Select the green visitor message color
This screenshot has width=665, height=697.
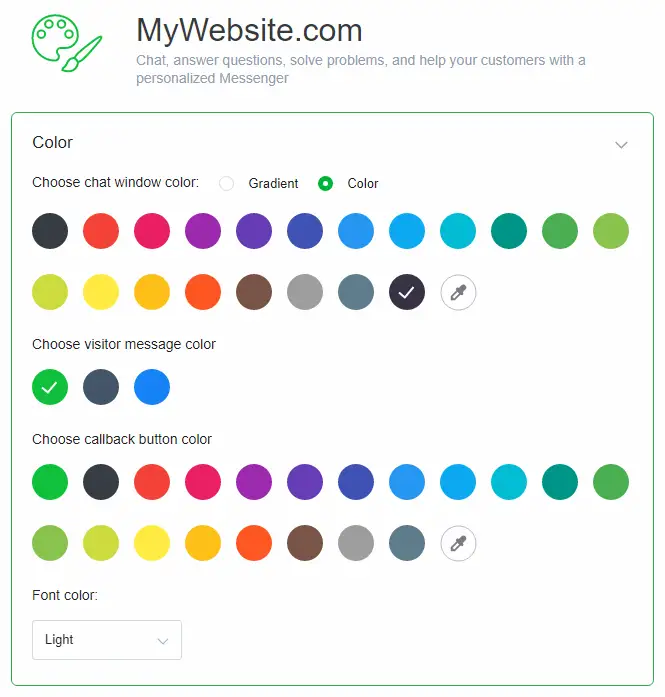coord(50,387)
